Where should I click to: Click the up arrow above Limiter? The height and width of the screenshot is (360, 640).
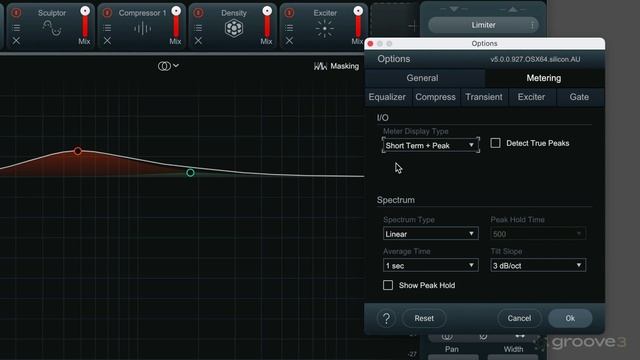(x=513, y=9)
